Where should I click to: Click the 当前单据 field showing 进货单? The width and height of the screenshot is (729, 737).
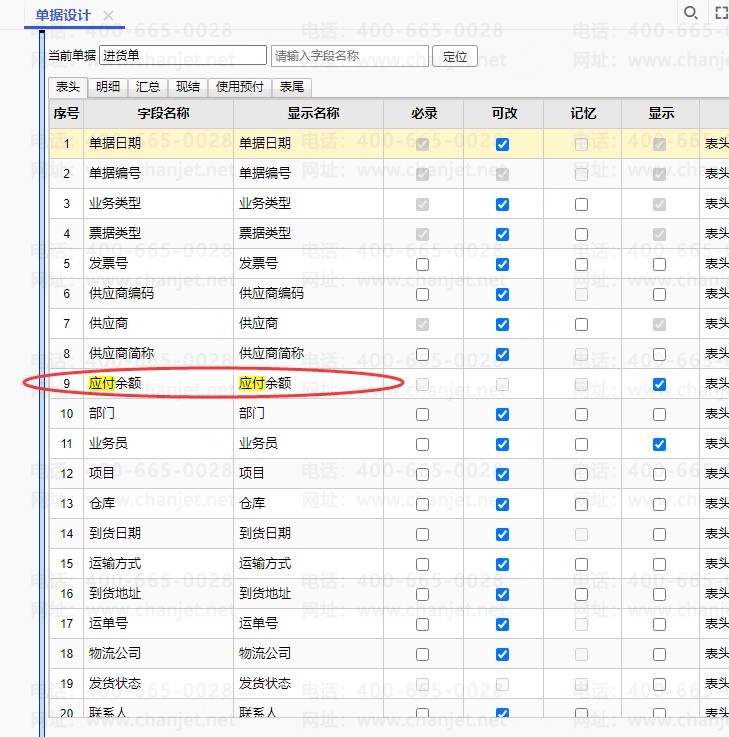tap(183, 55)
